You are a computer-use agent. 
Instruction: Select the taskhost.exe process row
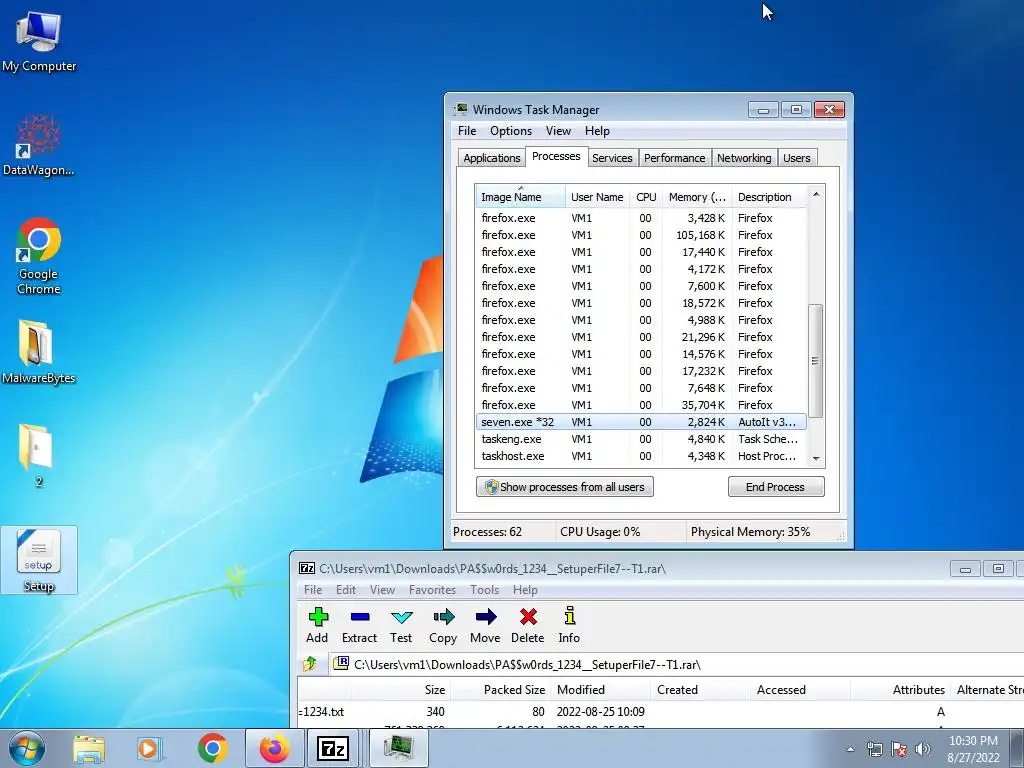click(x=641, y=456)
